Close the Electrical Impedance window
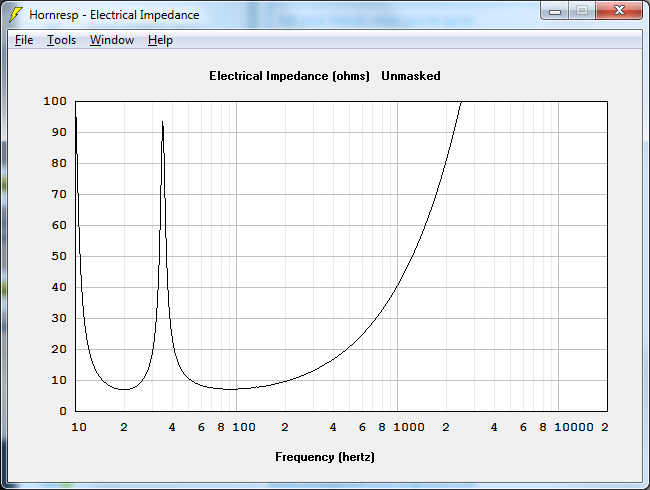This screenshot has width=650, height=490. [619, 11]
